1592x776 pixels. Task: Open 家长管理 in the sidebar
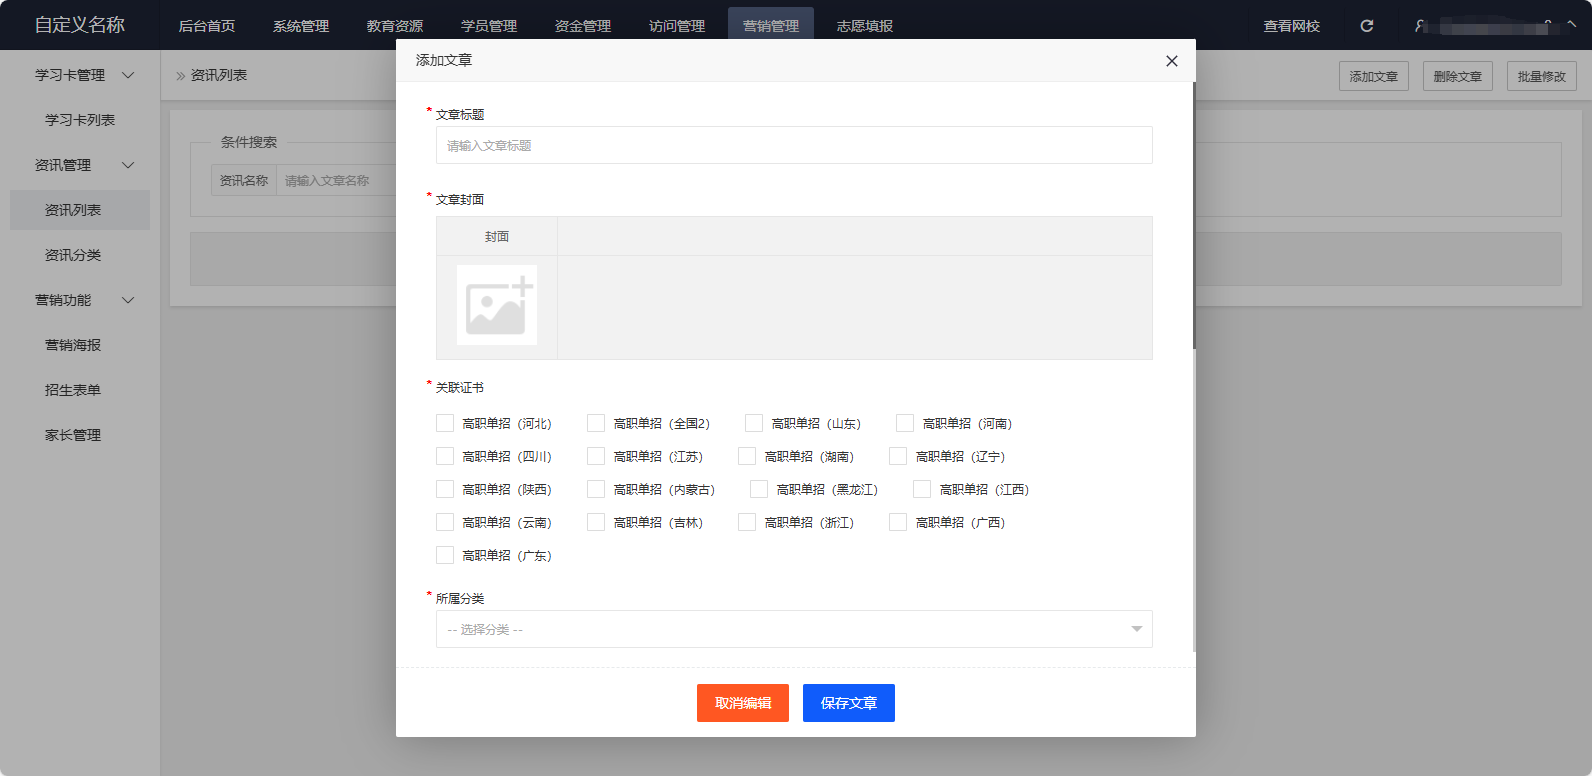click(x=80, y=435)
